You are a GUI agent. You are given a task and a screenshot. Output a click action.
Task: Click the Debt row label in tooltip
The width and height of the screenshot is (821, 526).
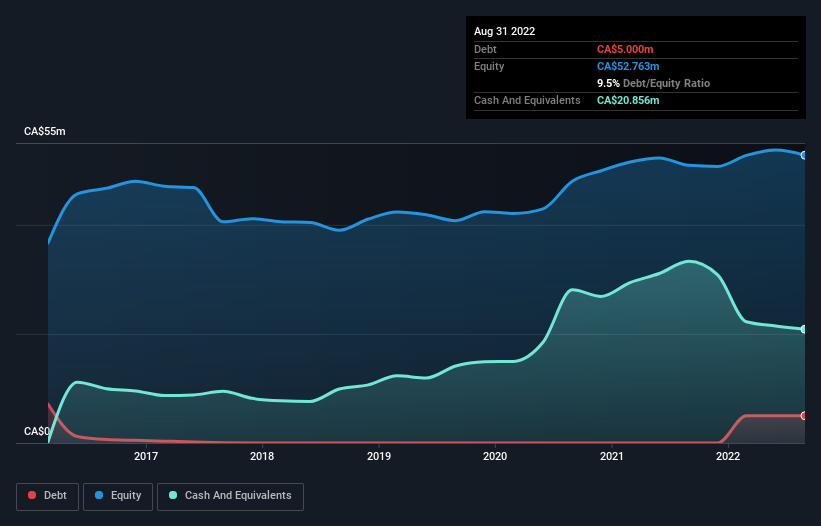[485, 49]
